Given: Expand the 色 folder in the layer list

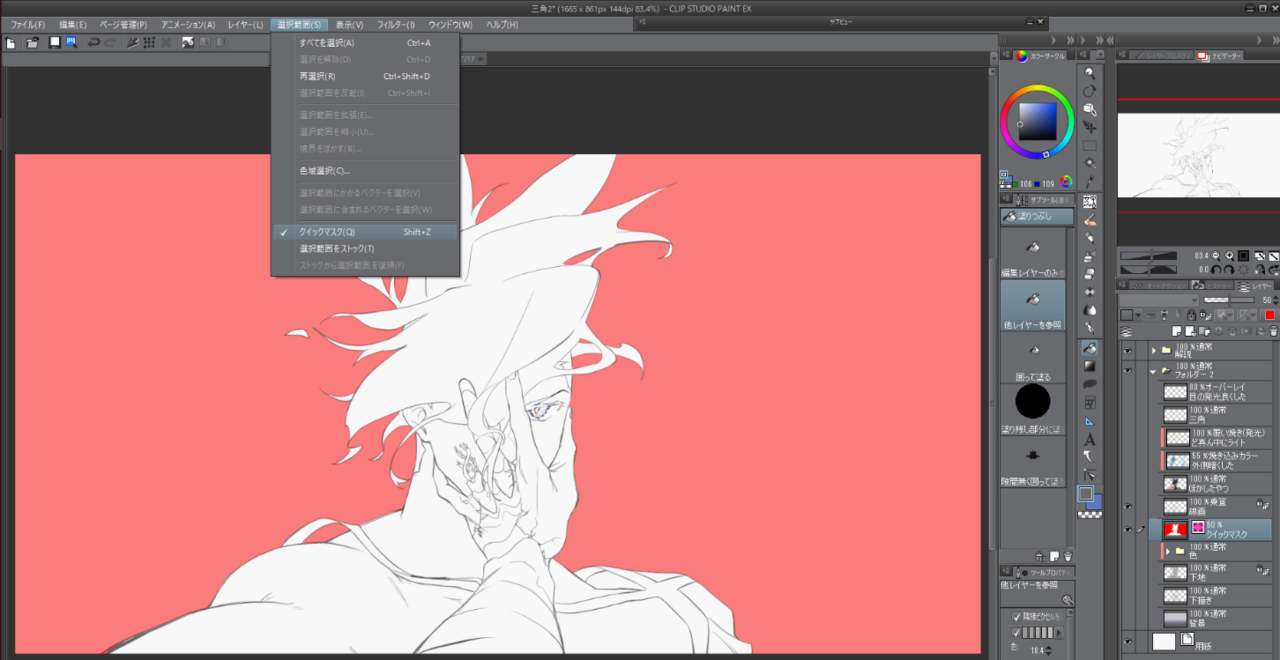Looking at the screenshot, I should coord(1167,551).
